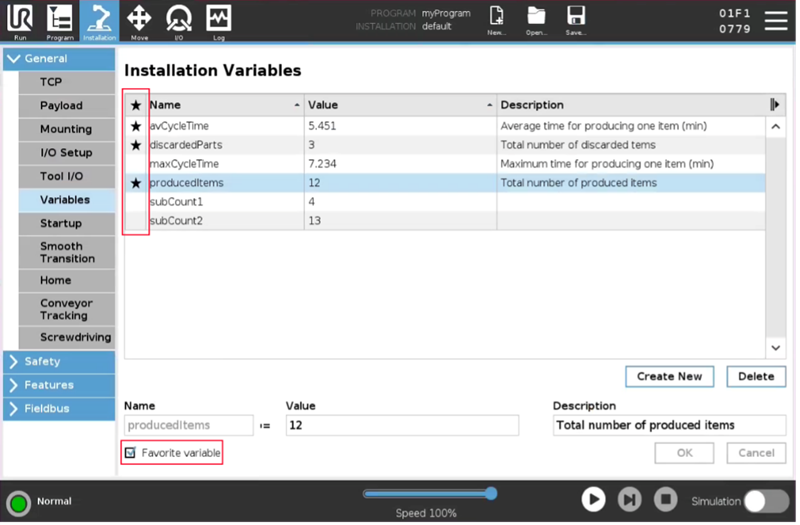Open the I/O screen icon
The width and height of the screenshot is (800, 525).
tap(179, 20)
